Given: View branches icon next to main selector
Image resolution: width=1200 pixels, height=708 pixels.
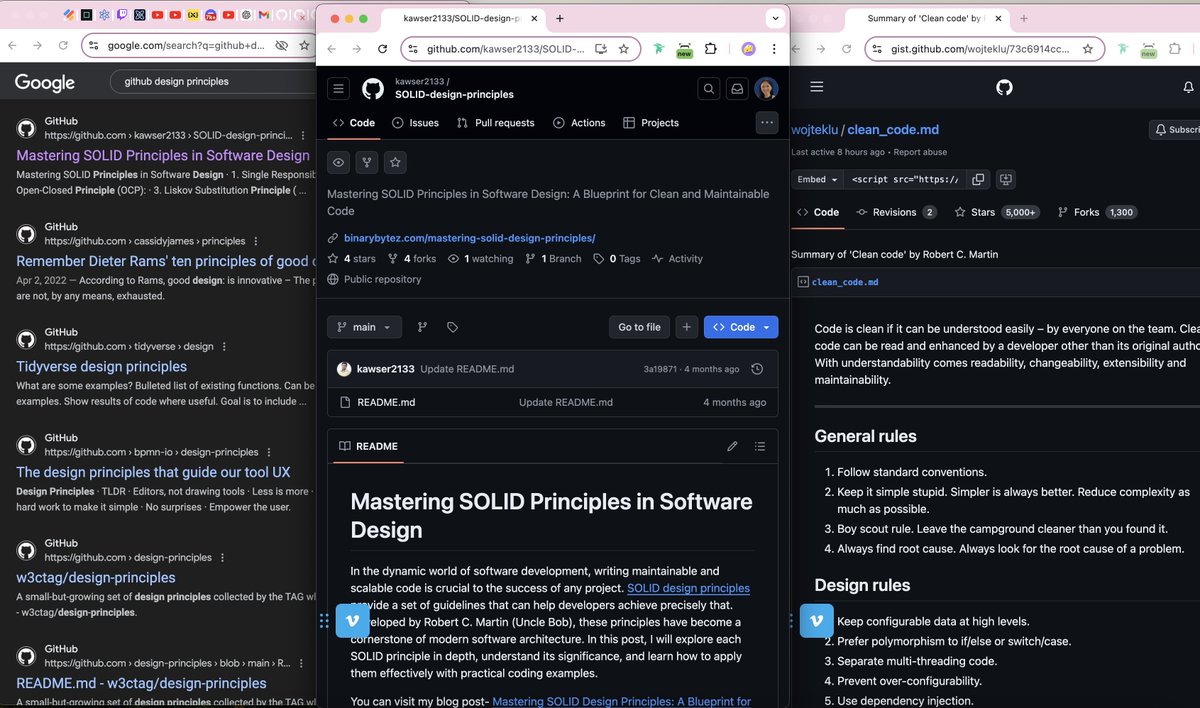Looking at the screenshot, I should (x=422, y=327).
